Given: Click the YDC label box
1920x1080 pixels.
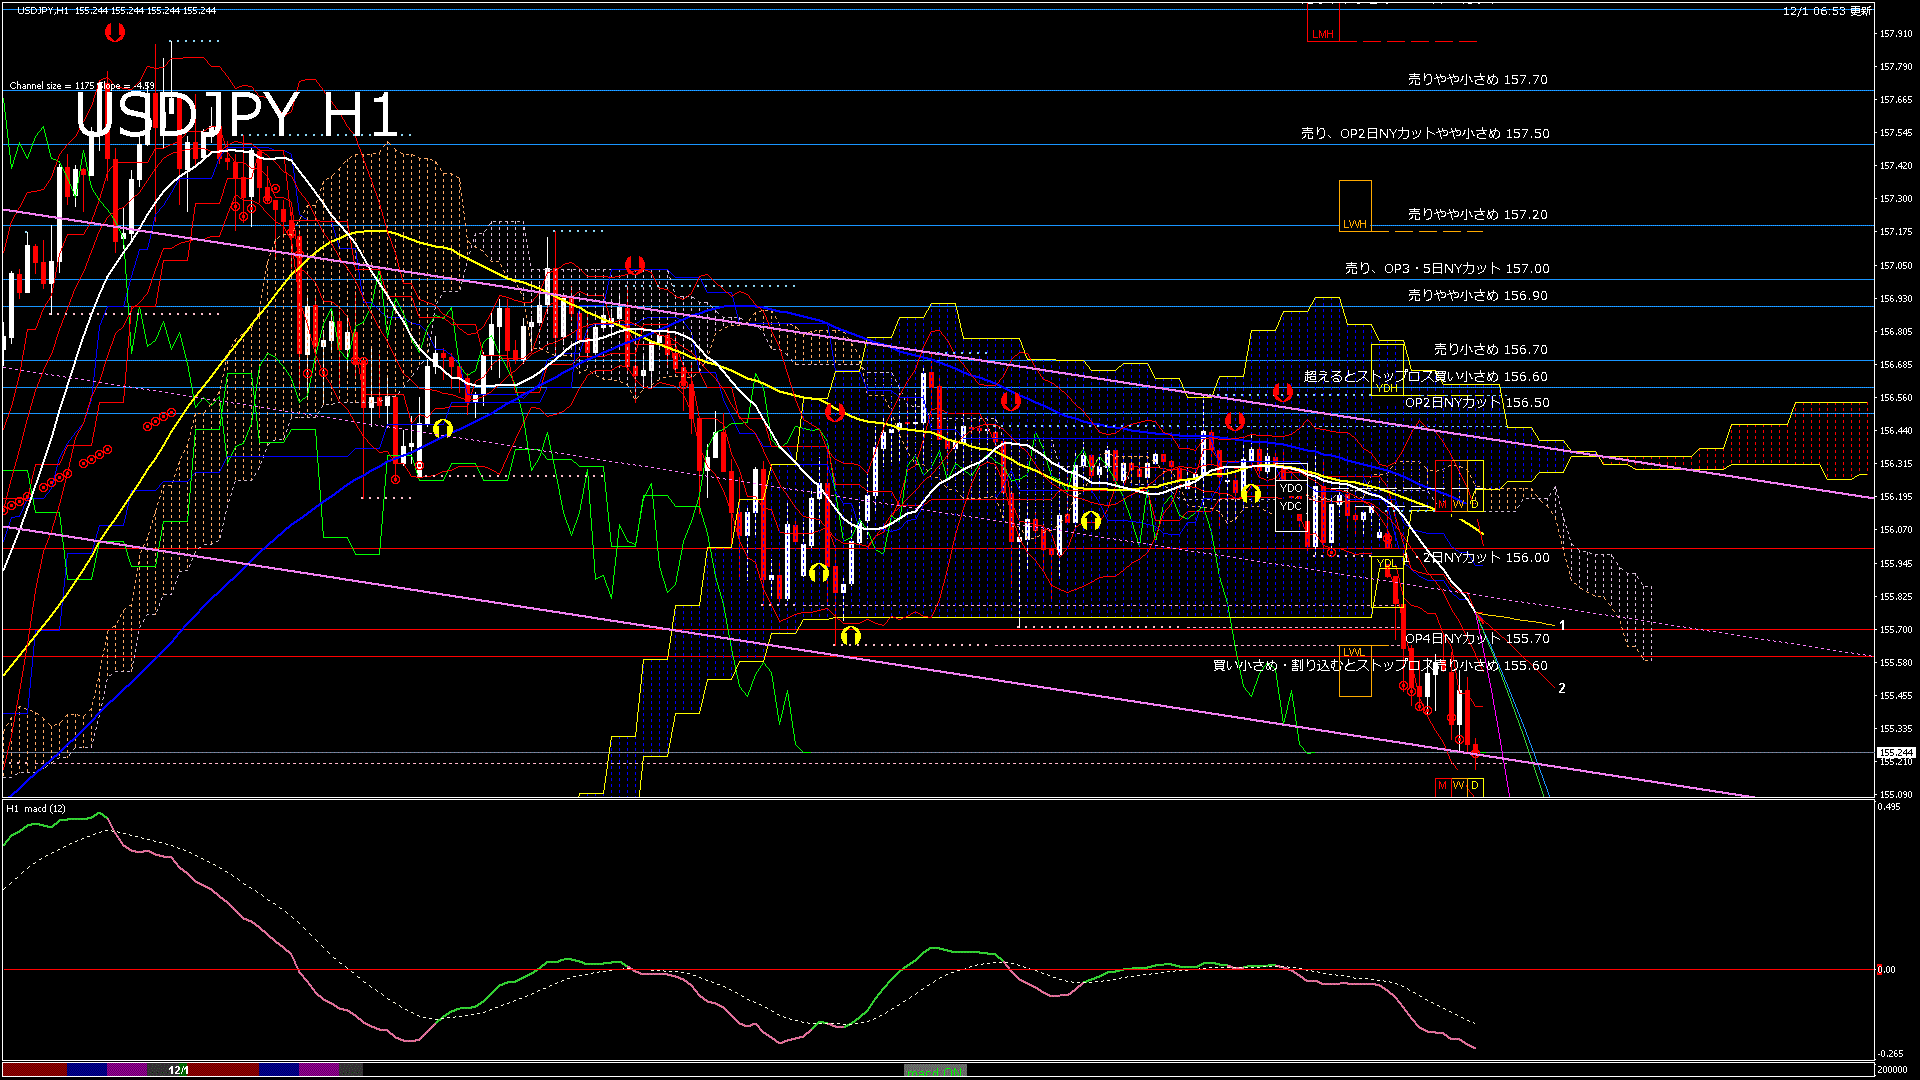Looking at the screenshot, I should point(1291,506).
